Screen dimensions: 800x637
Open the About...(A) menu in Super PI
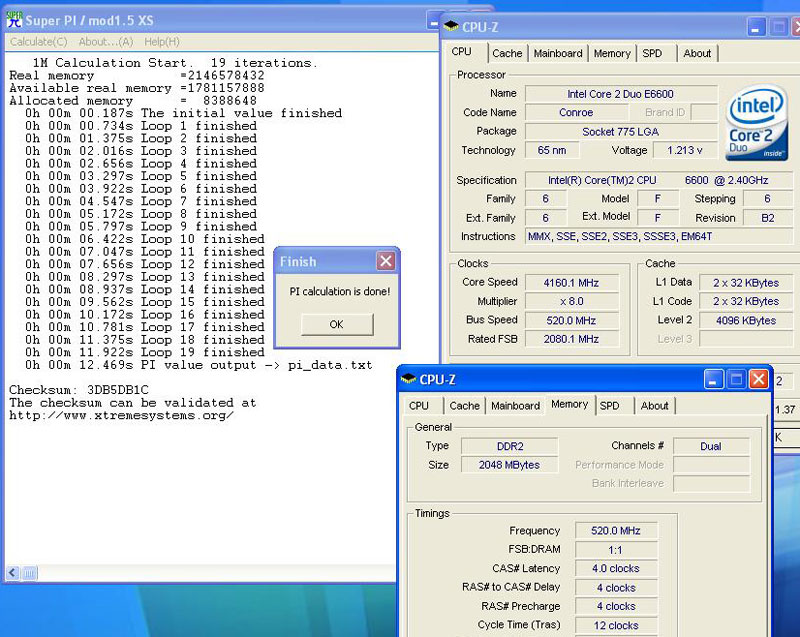tap(106, 42)
